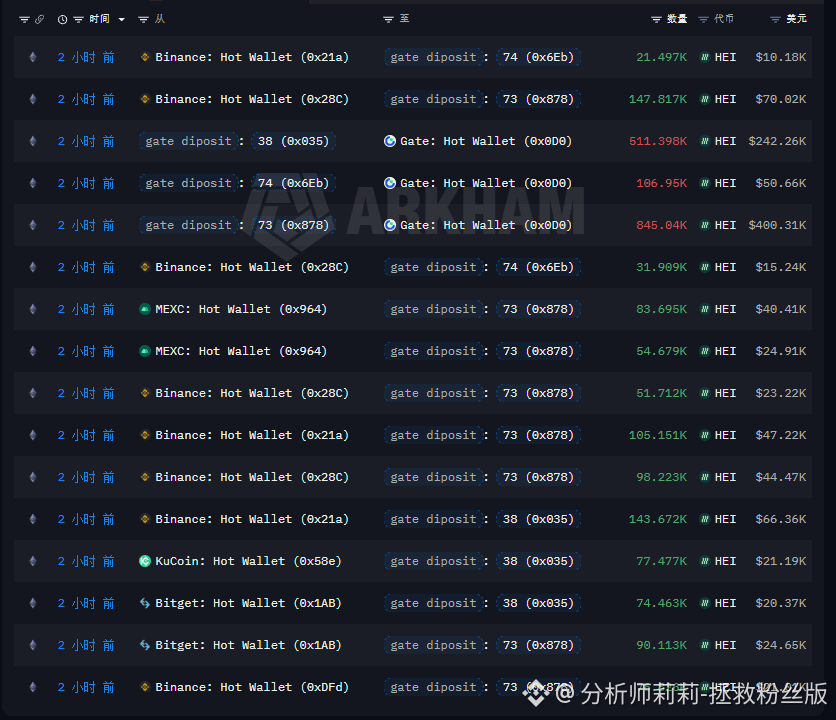
Task: Open the filter icon next to 数量
Action: click(x=656, y=20)
